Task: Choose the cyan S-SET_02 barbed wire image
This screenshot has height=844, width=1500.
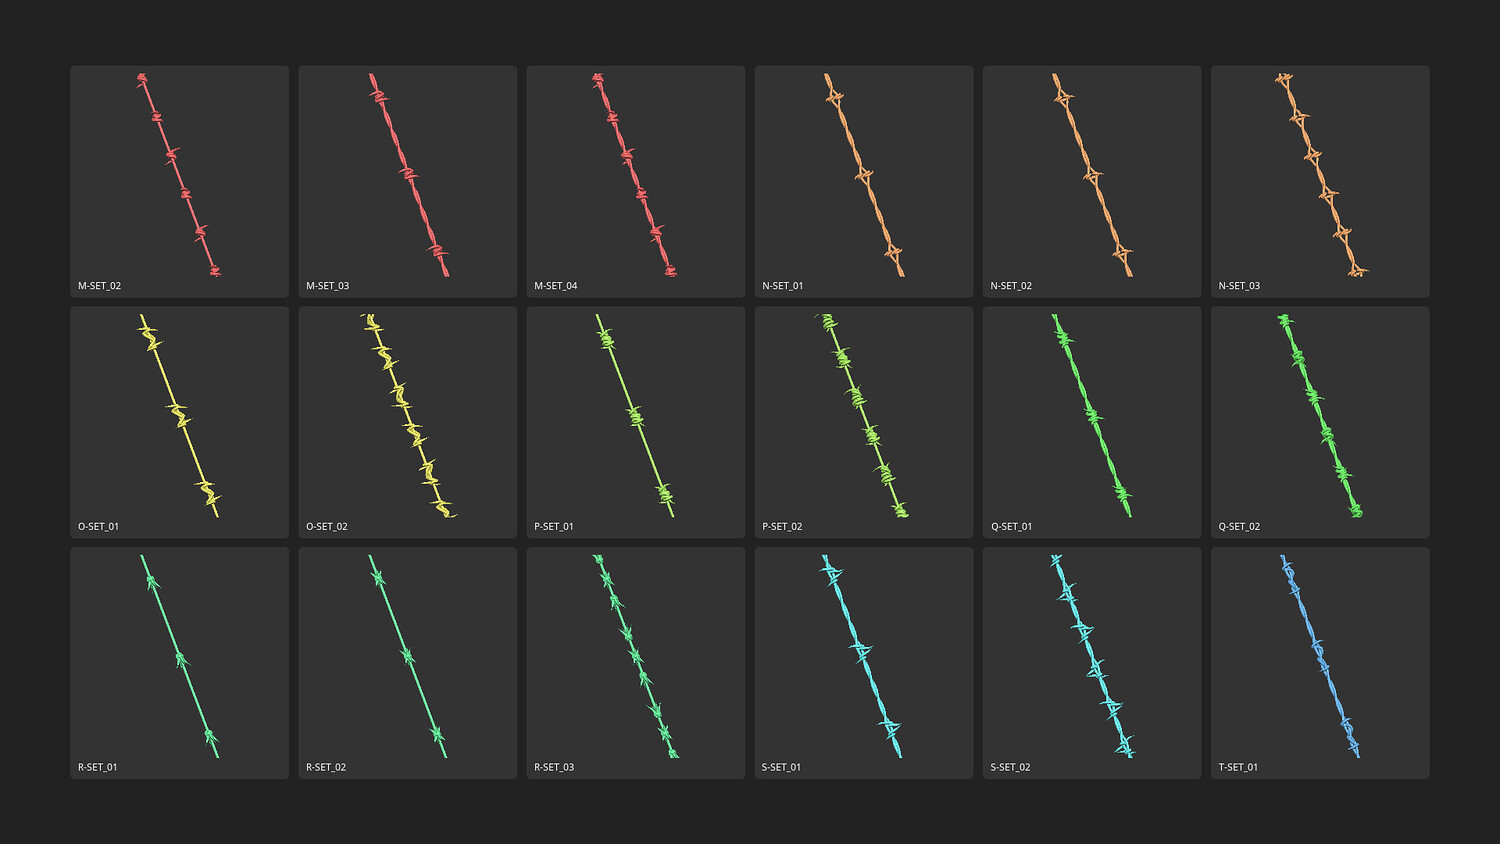Action: coord(1092,656)
